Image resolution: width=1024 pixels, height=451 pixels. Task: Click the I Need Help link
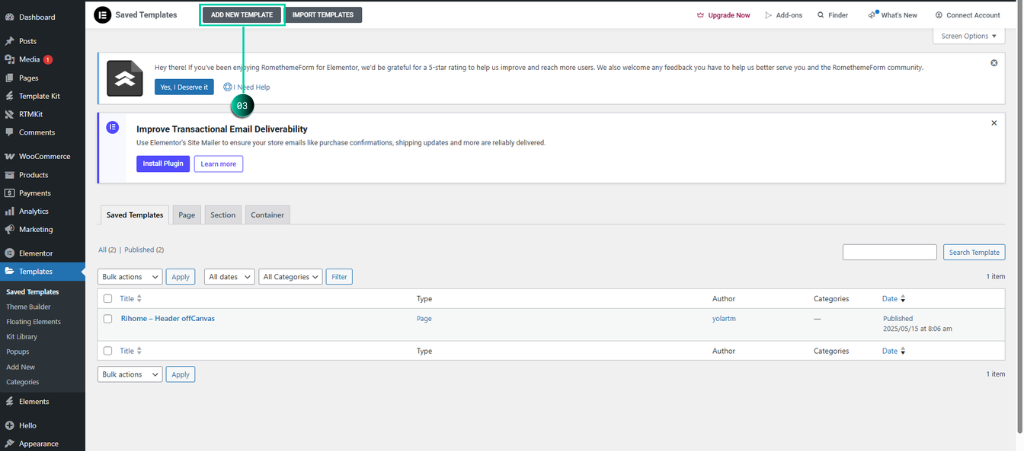(247, 87)
